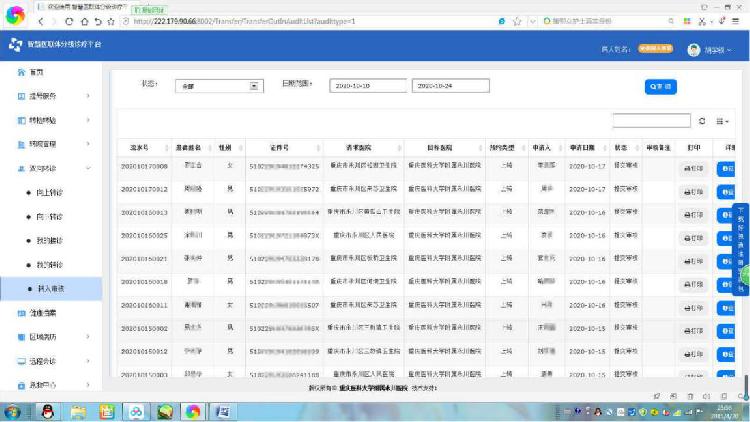Sort by the 性别 column header
This screenshot has height=422, width=750.
pyautogui.click(x=229, y=147)
